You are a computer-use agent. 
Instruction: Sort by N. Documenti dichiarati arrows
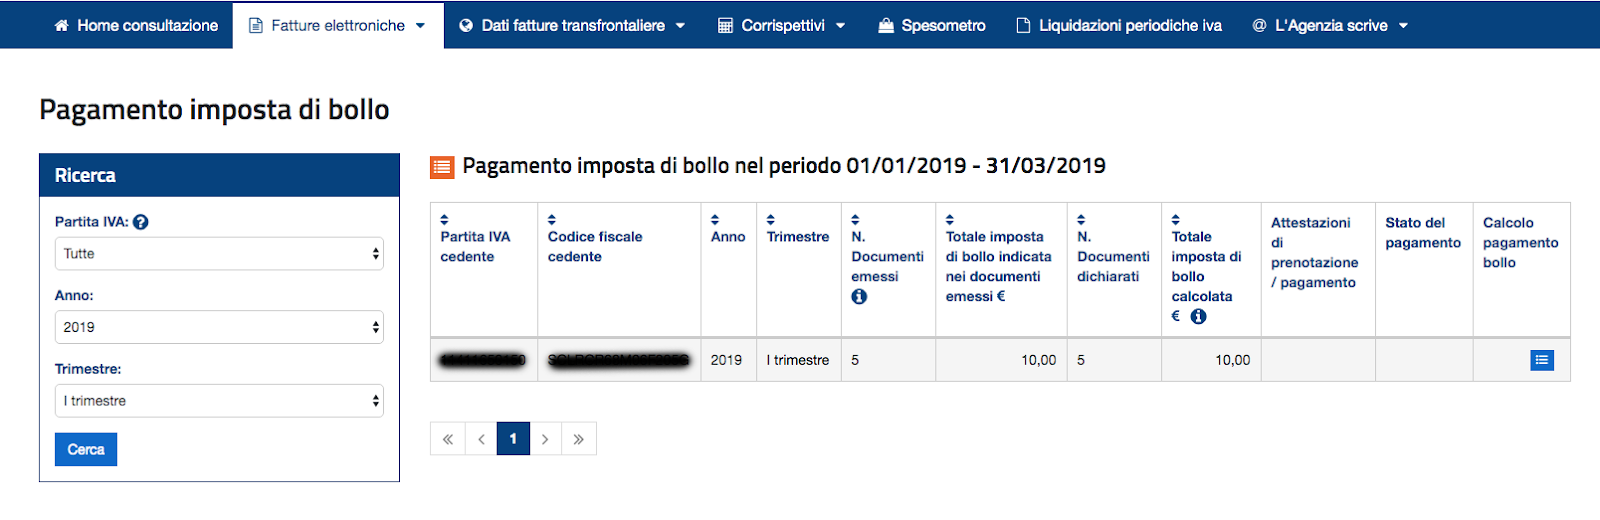1081,220
